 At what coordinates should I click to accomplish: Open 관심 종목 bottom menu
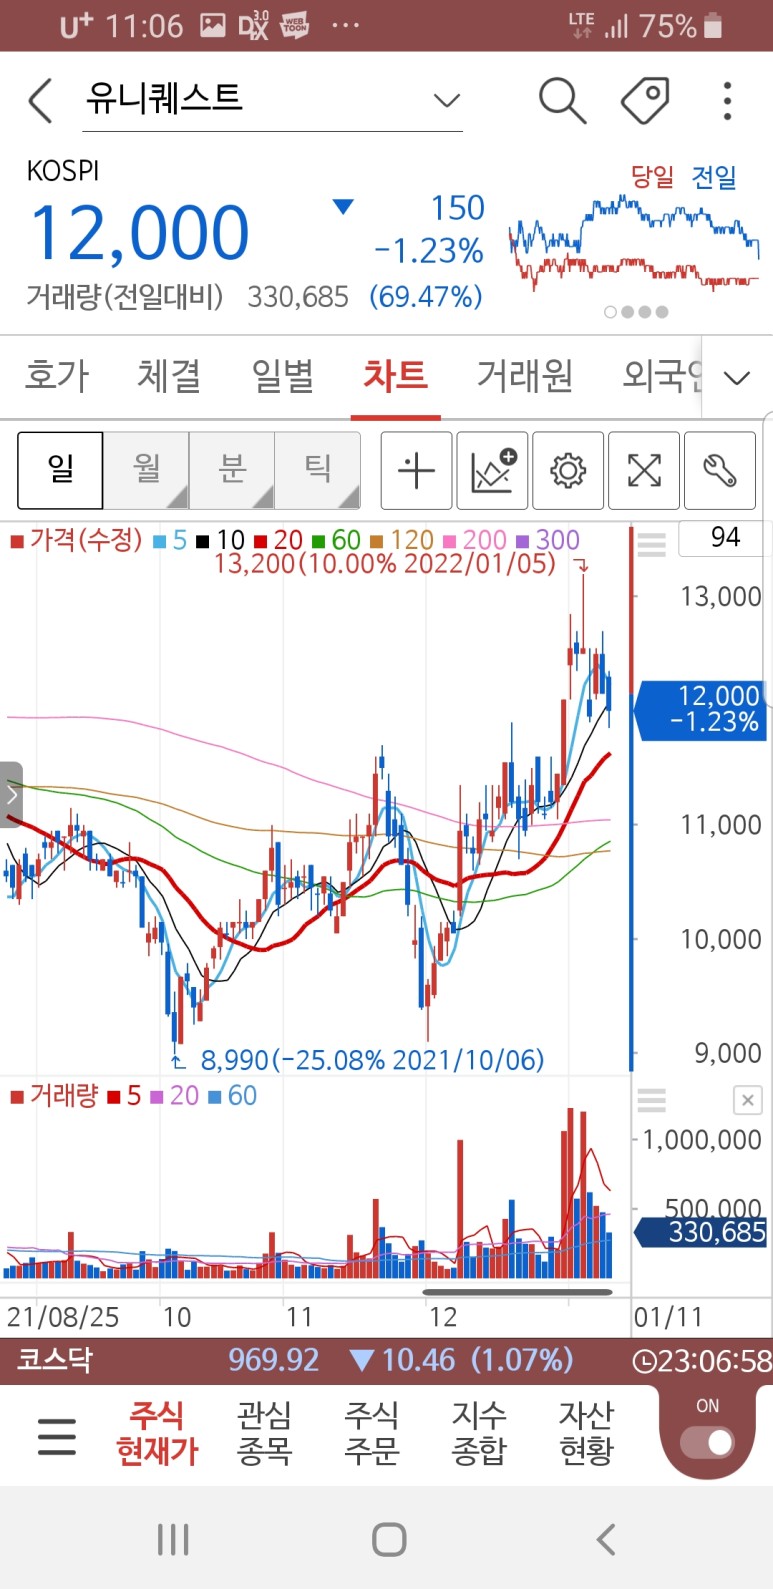point(264,1433)
